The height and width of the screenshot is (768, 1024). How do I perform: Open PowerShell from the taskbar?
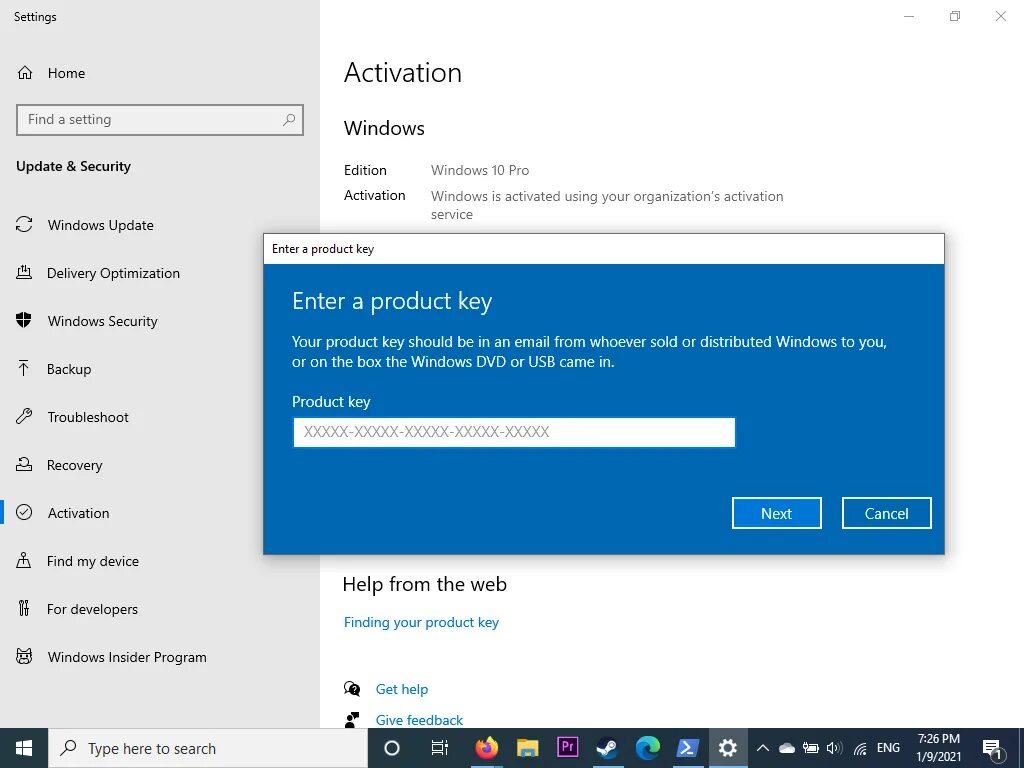688,748
